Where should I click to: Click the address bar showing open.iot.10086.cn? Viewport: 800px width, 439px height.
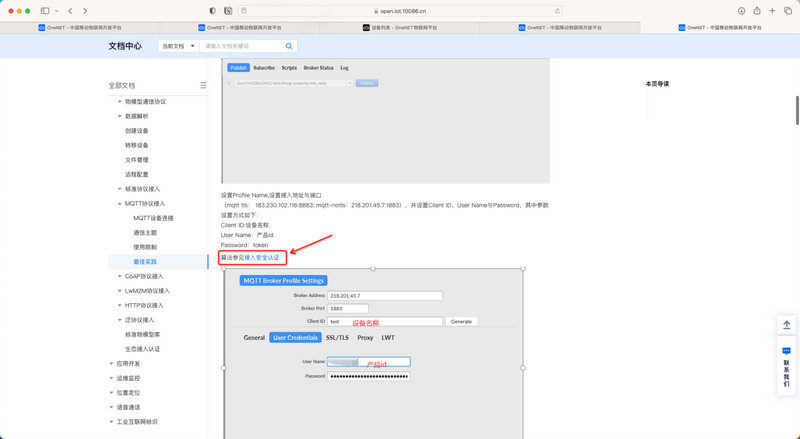pyautogui.click(x=399, y=11)
